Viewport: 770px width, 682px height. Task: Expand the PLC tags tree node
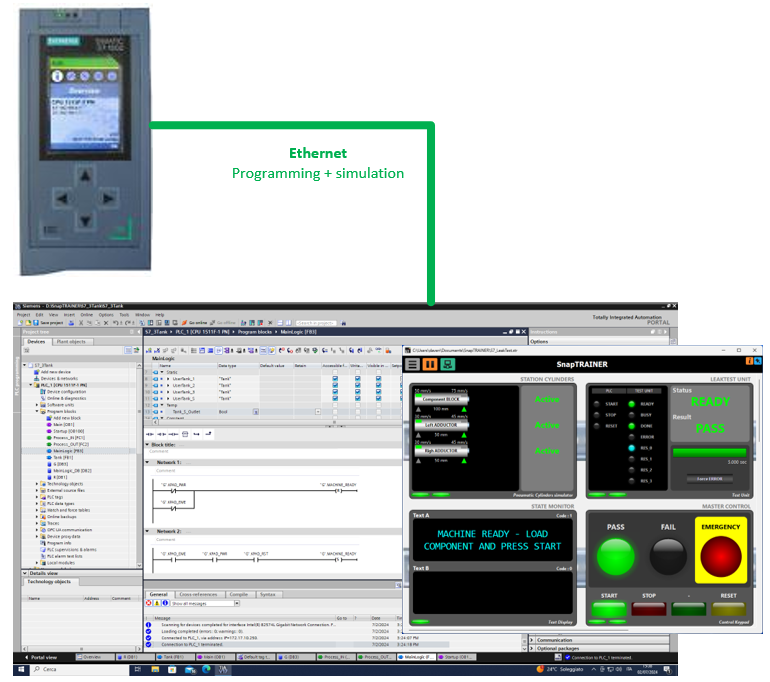click(37, 497)
